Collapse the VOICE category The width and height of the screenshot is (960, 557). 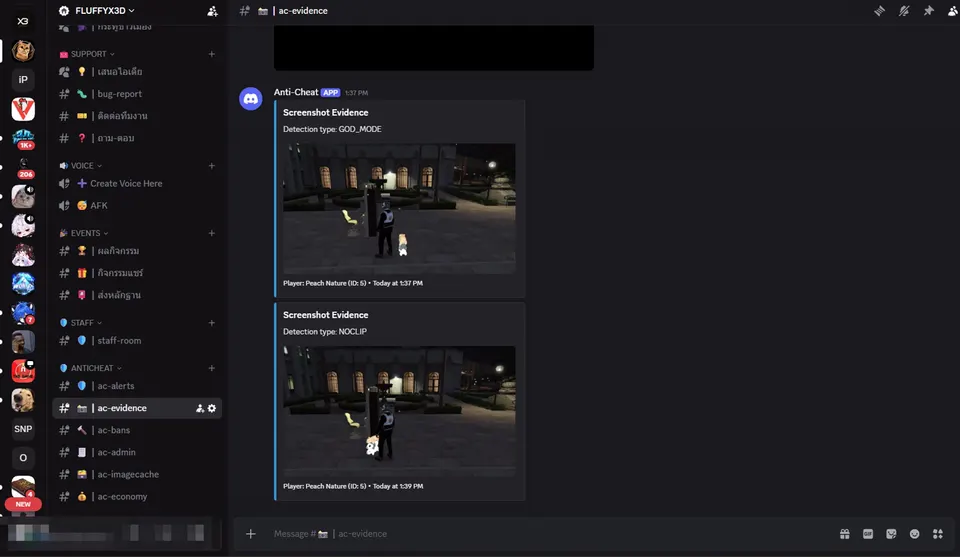(x=81, y=166)
